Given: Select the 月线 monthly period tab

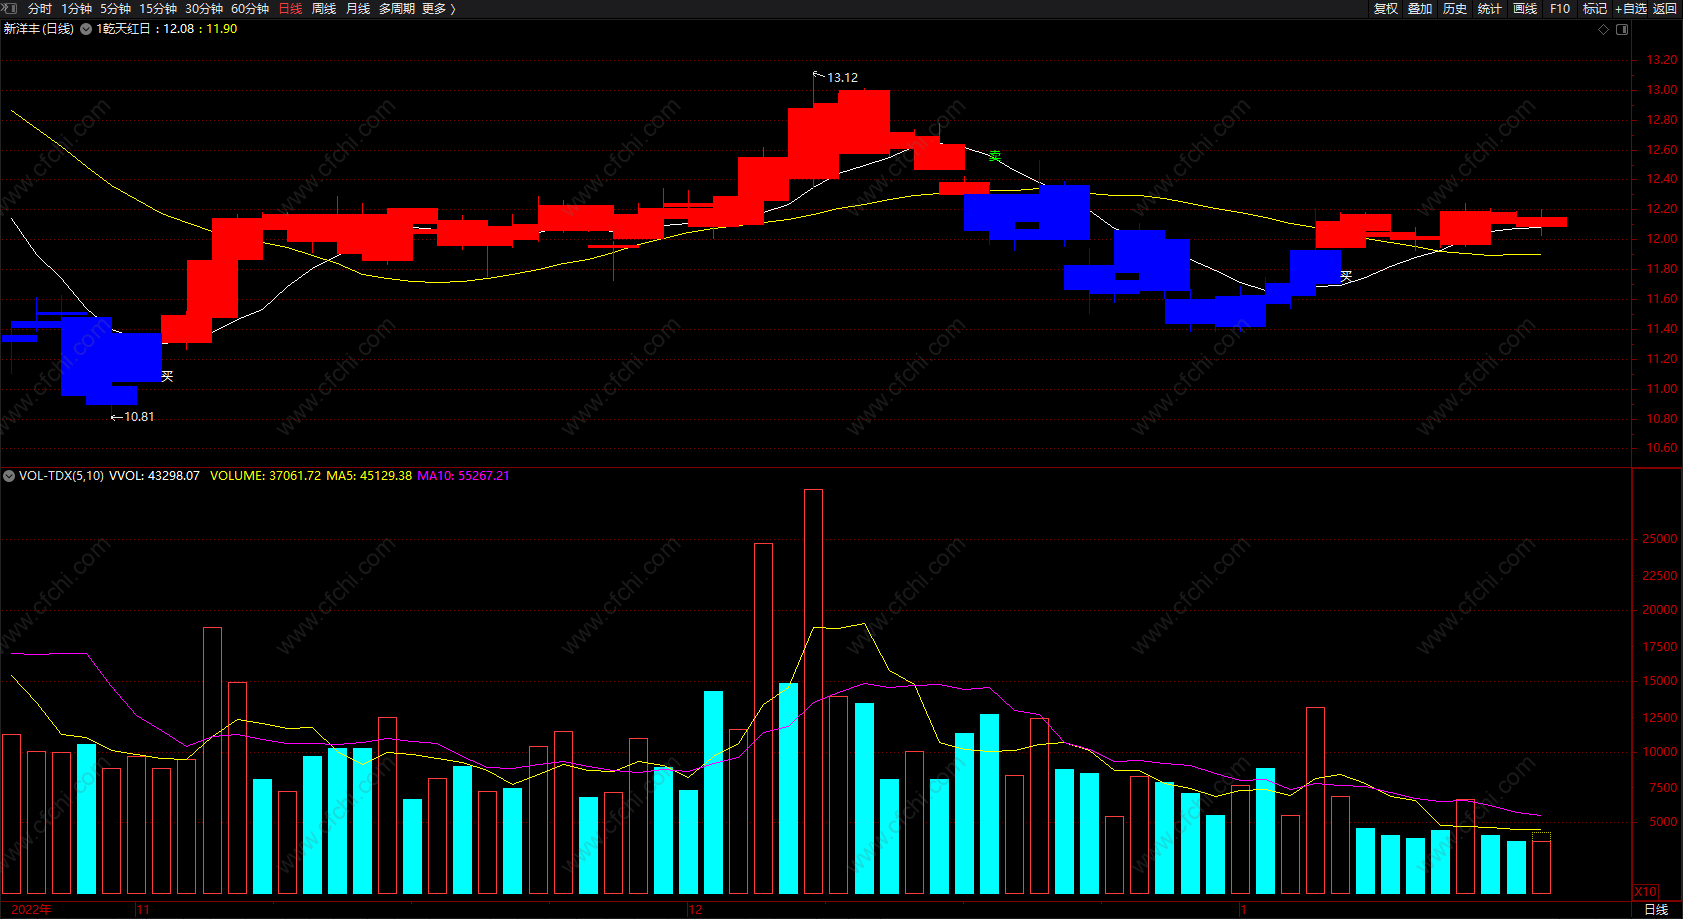Looking at the screenshot, I should coord(357,9).
